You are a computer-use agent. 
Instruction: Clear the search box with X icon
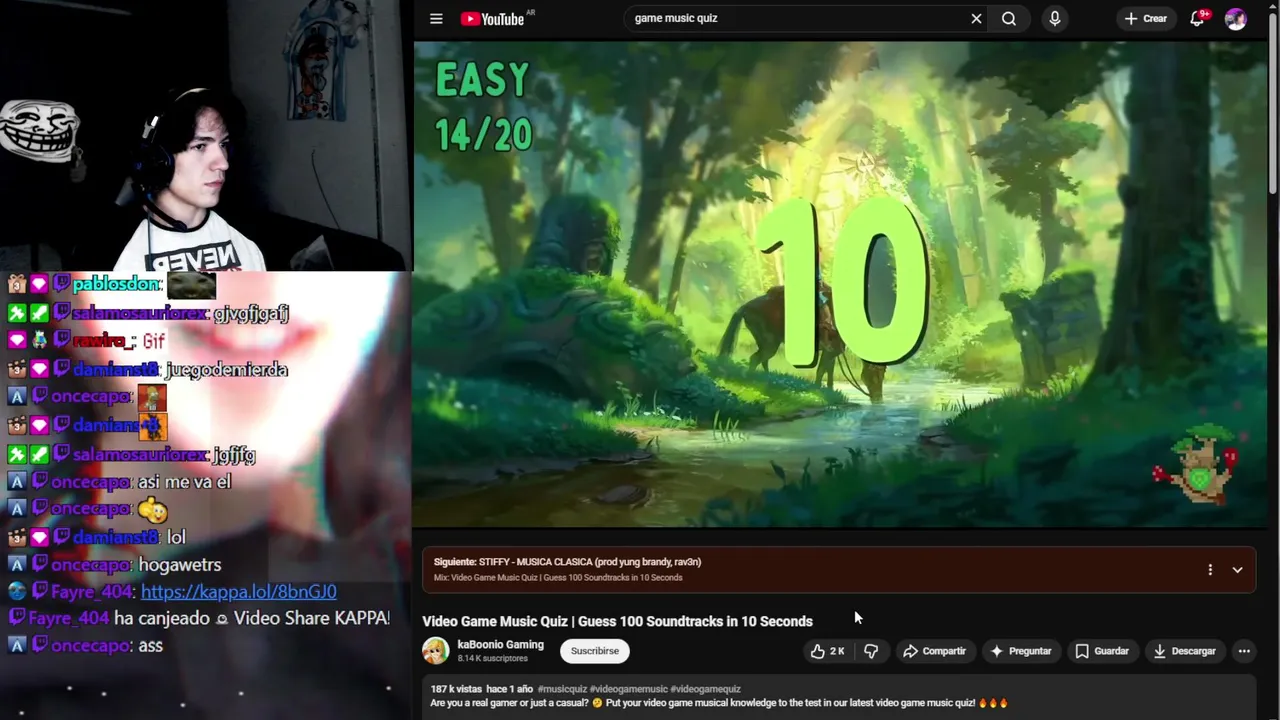coord(976,18)
